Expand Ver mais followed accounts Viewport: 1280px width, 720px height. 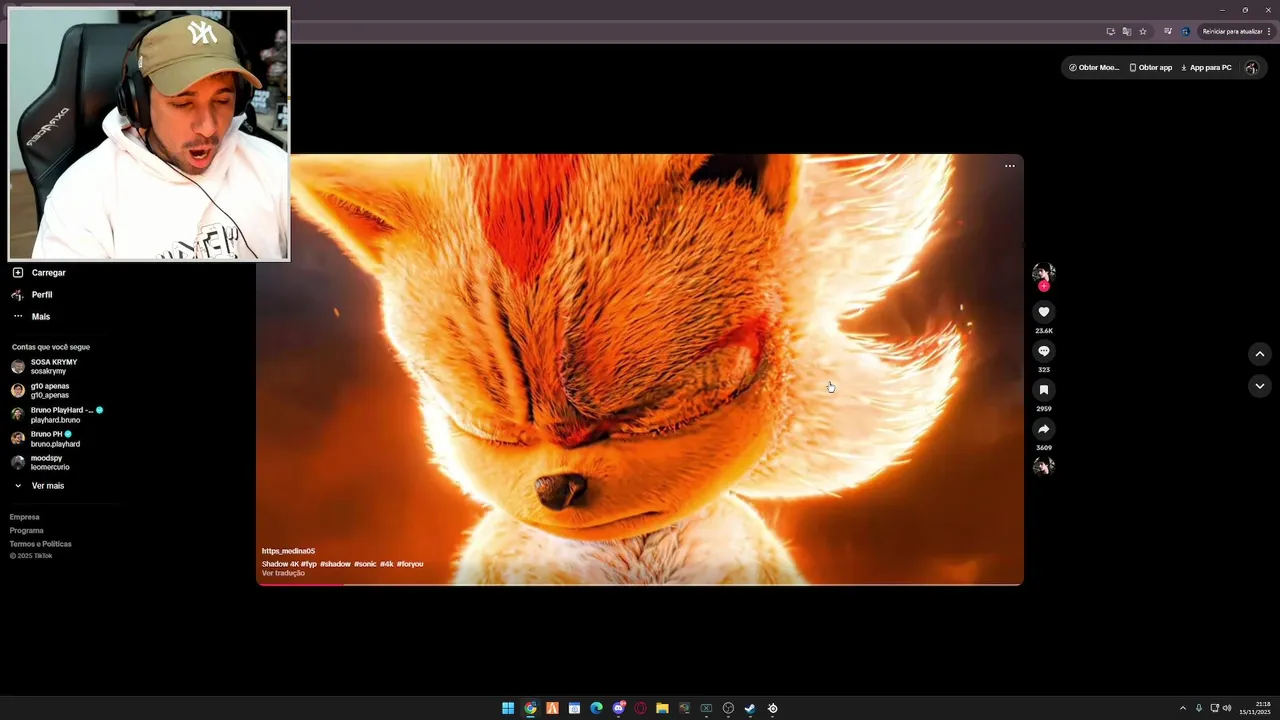click(x=39, y=486)
